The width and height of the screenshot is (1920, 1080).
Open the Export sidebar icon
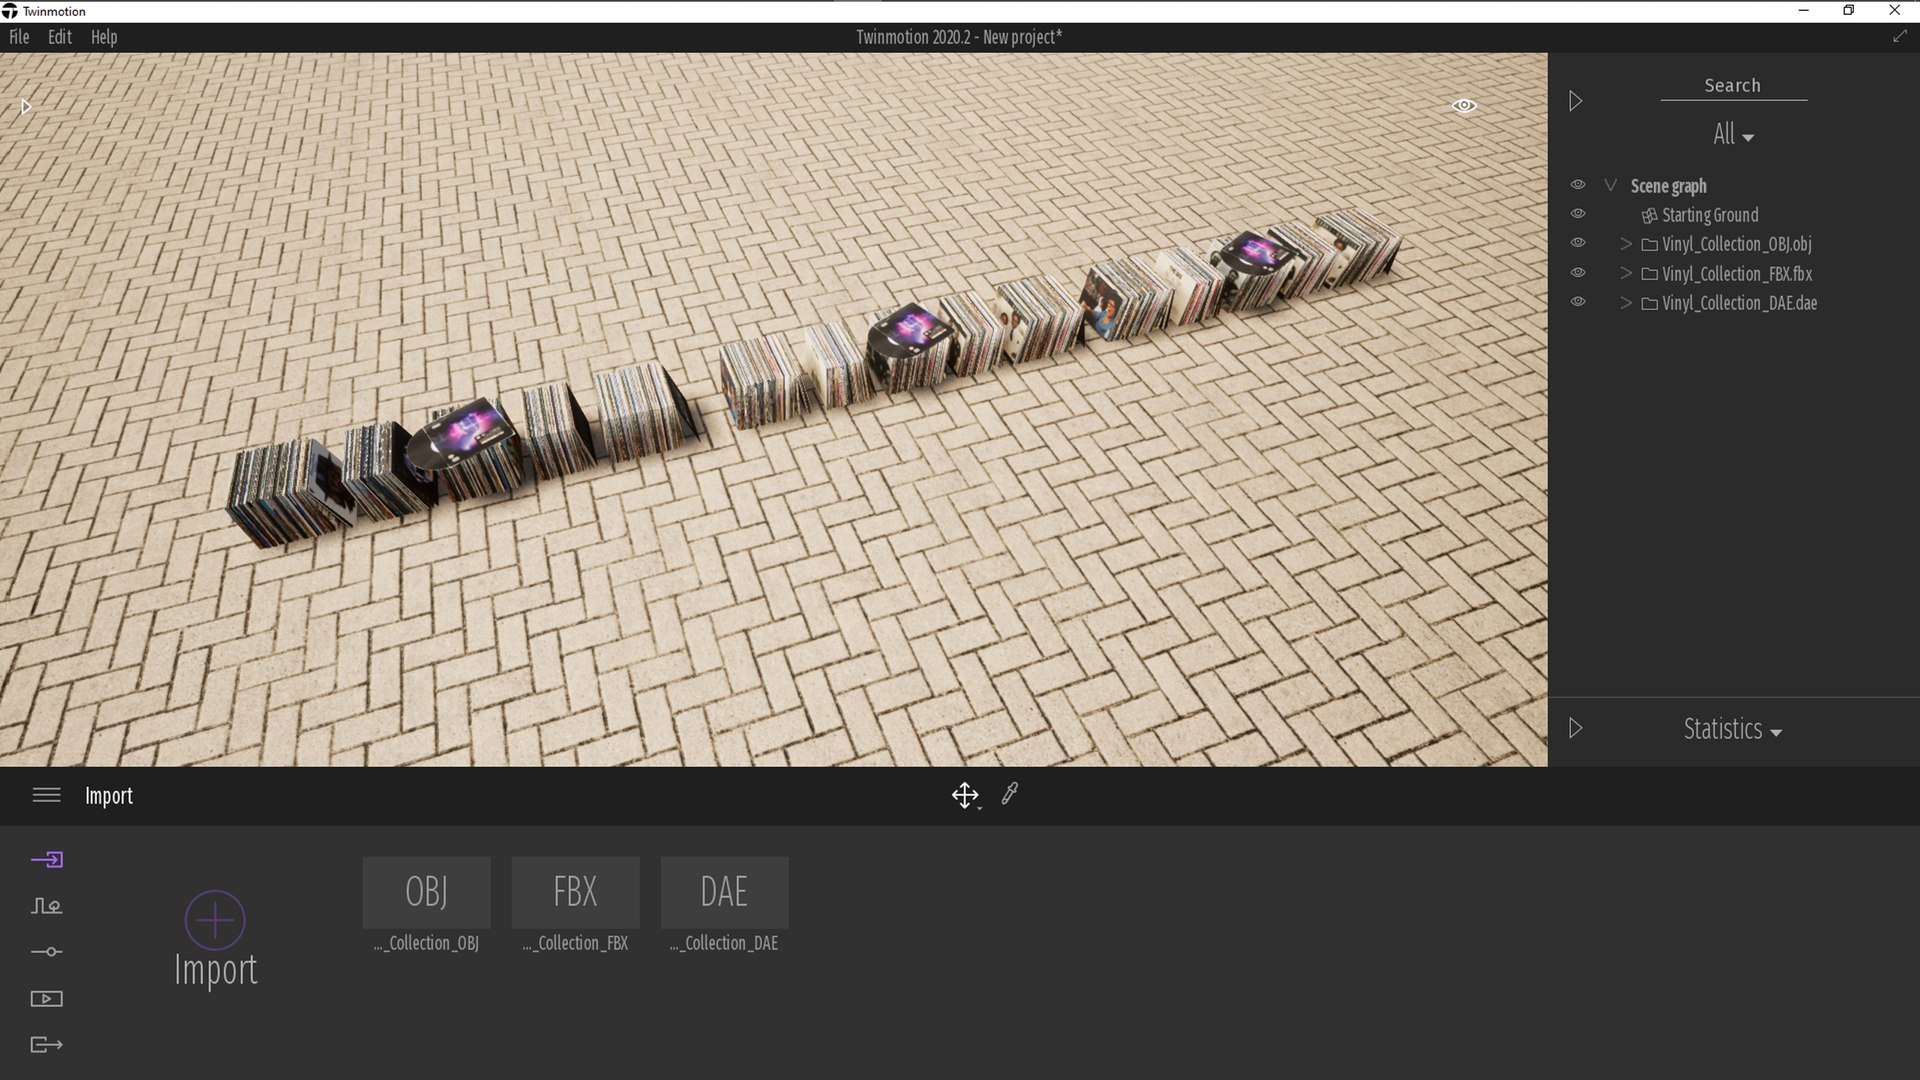47,1045
